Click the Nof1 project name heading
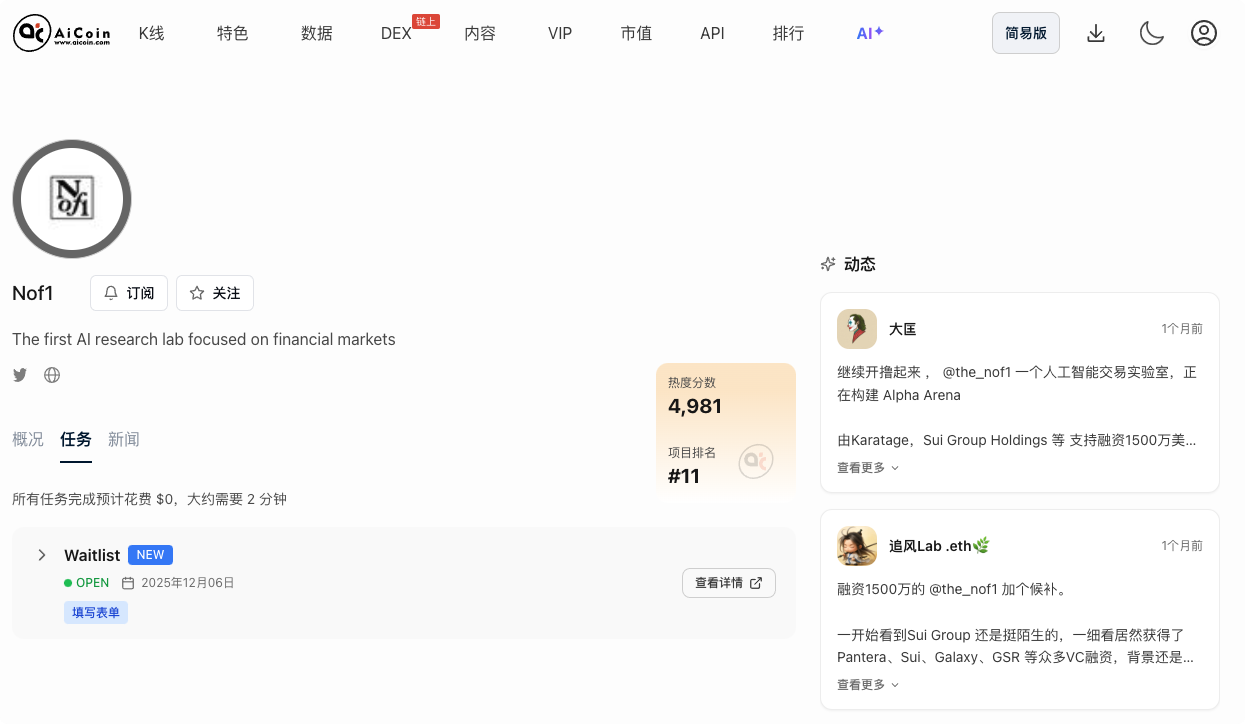Screen dimensions: 1245x724 point(33,293)
